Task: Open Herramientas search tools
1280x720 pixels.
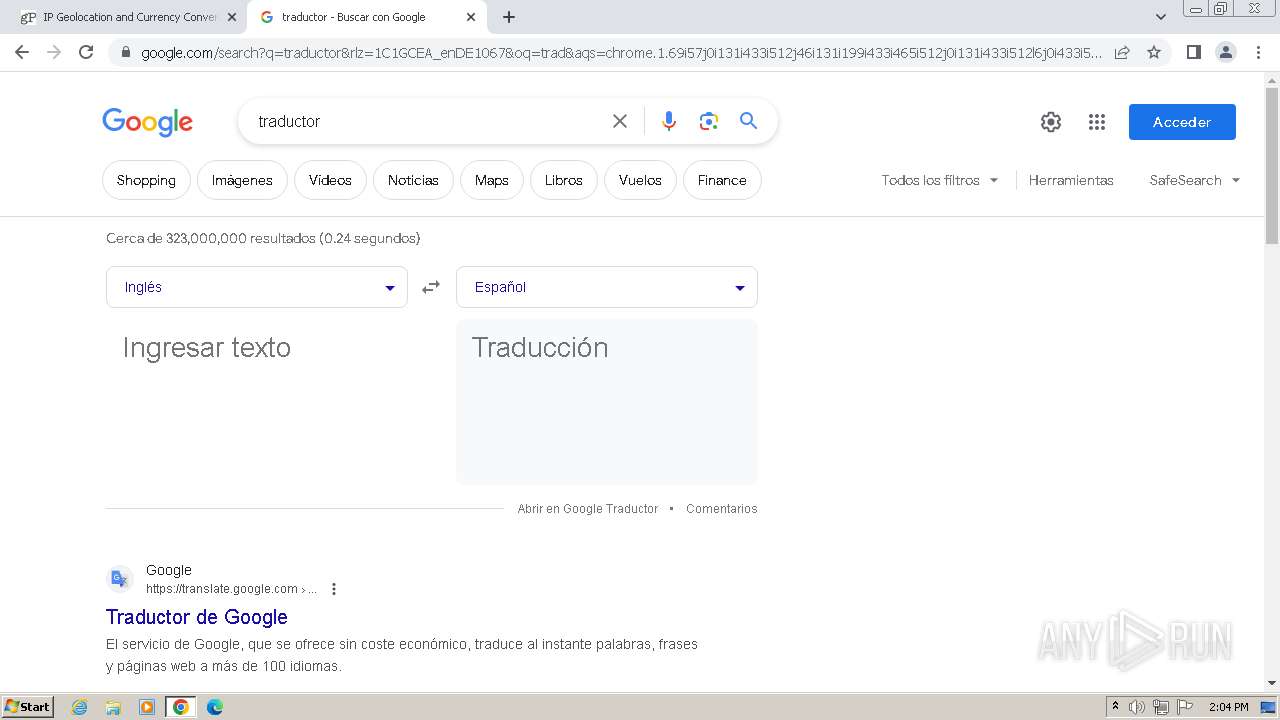Action: point(1071,180)
